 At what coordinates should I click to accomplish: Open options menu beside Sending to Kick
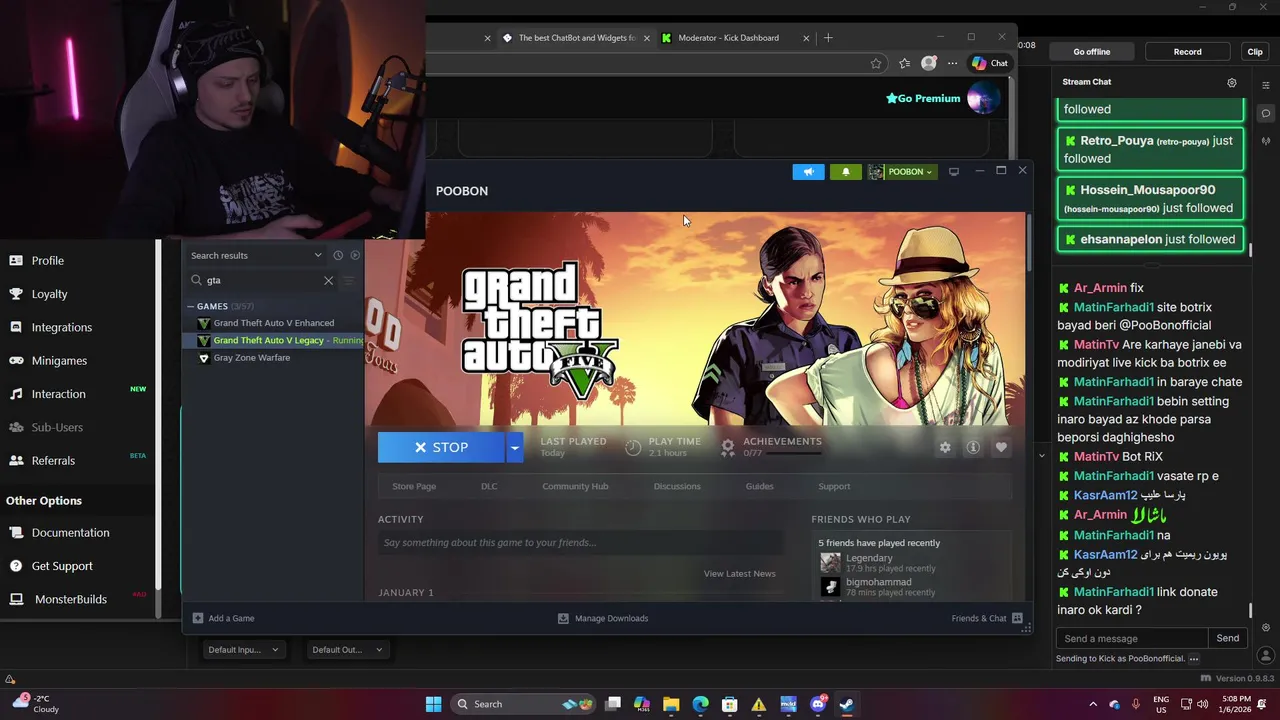point(1194,659)
